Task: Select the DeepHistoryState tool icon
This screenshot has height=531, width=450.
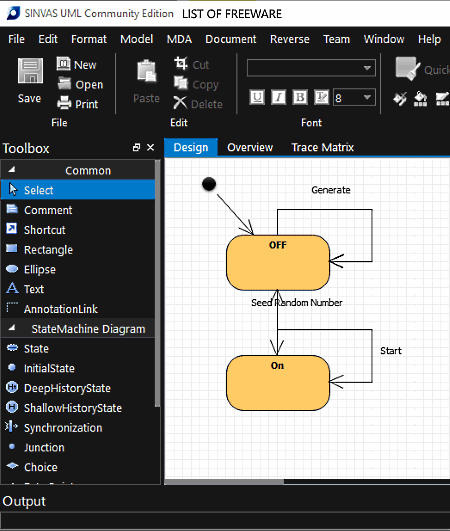Action: pyautogui.click(x=12, y=387)
